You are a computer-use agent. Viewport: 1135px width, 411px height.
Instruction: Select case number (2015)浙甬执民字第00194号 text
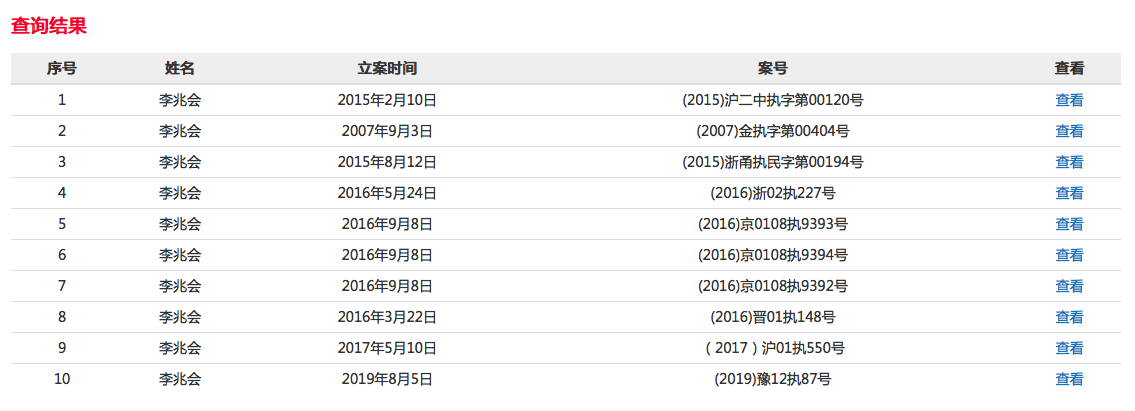coord(773,162)
